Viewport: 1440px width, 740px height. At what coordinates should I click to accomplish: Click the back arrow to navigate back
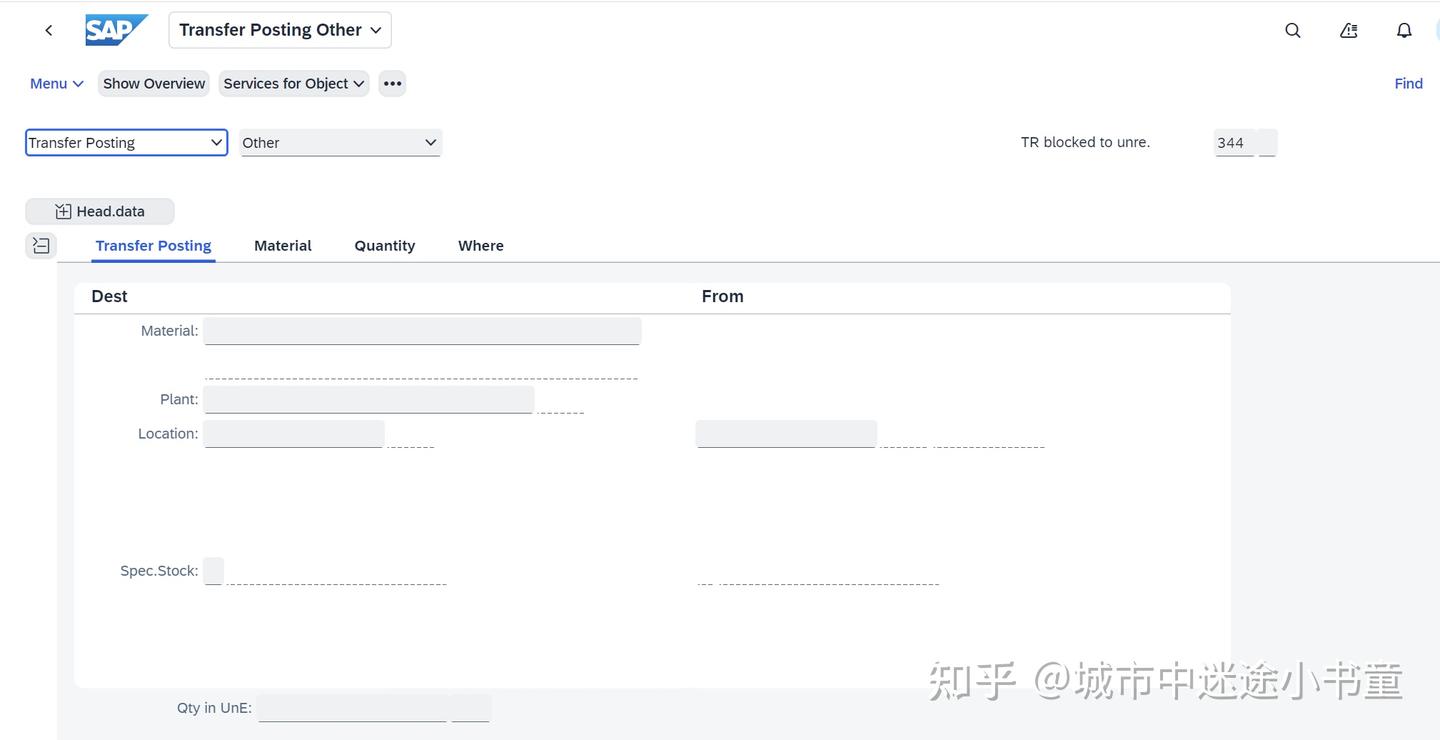click(48, 29)
